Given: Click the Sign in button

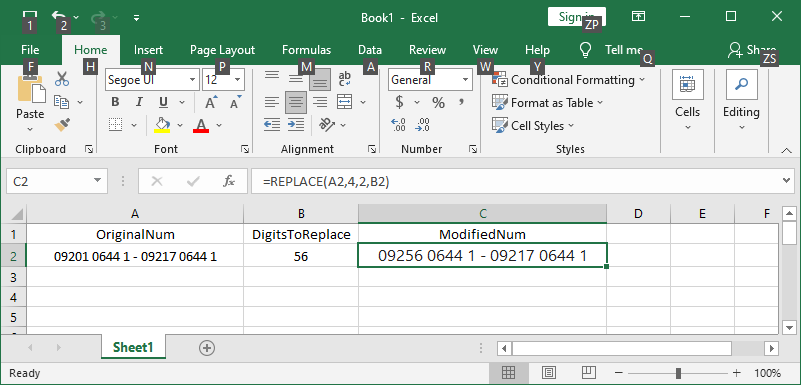Looking at the screenshot, I should (x=577, y=17).
